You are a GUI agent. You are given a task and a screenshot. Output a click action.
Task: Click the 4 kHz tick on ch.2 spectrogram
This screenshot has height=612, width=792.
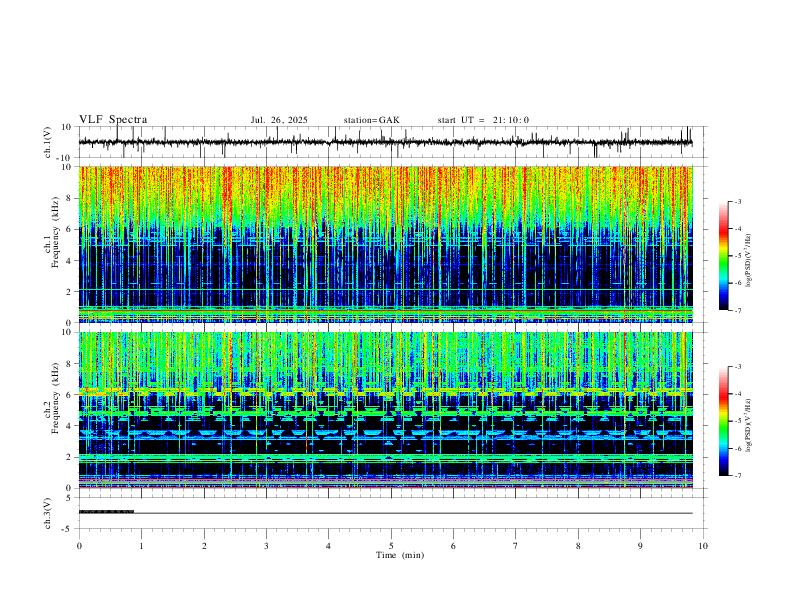pos(70,426)
